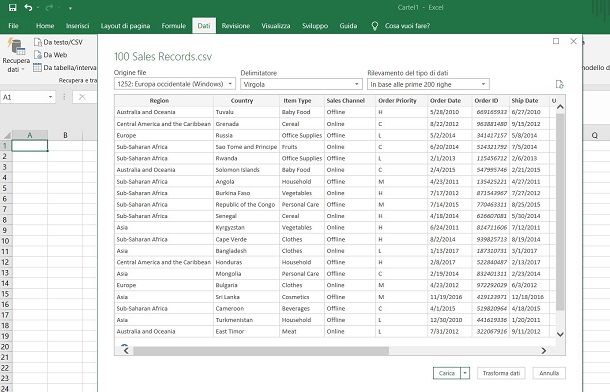Switch to the Formule tab

(x=174, y=26)
